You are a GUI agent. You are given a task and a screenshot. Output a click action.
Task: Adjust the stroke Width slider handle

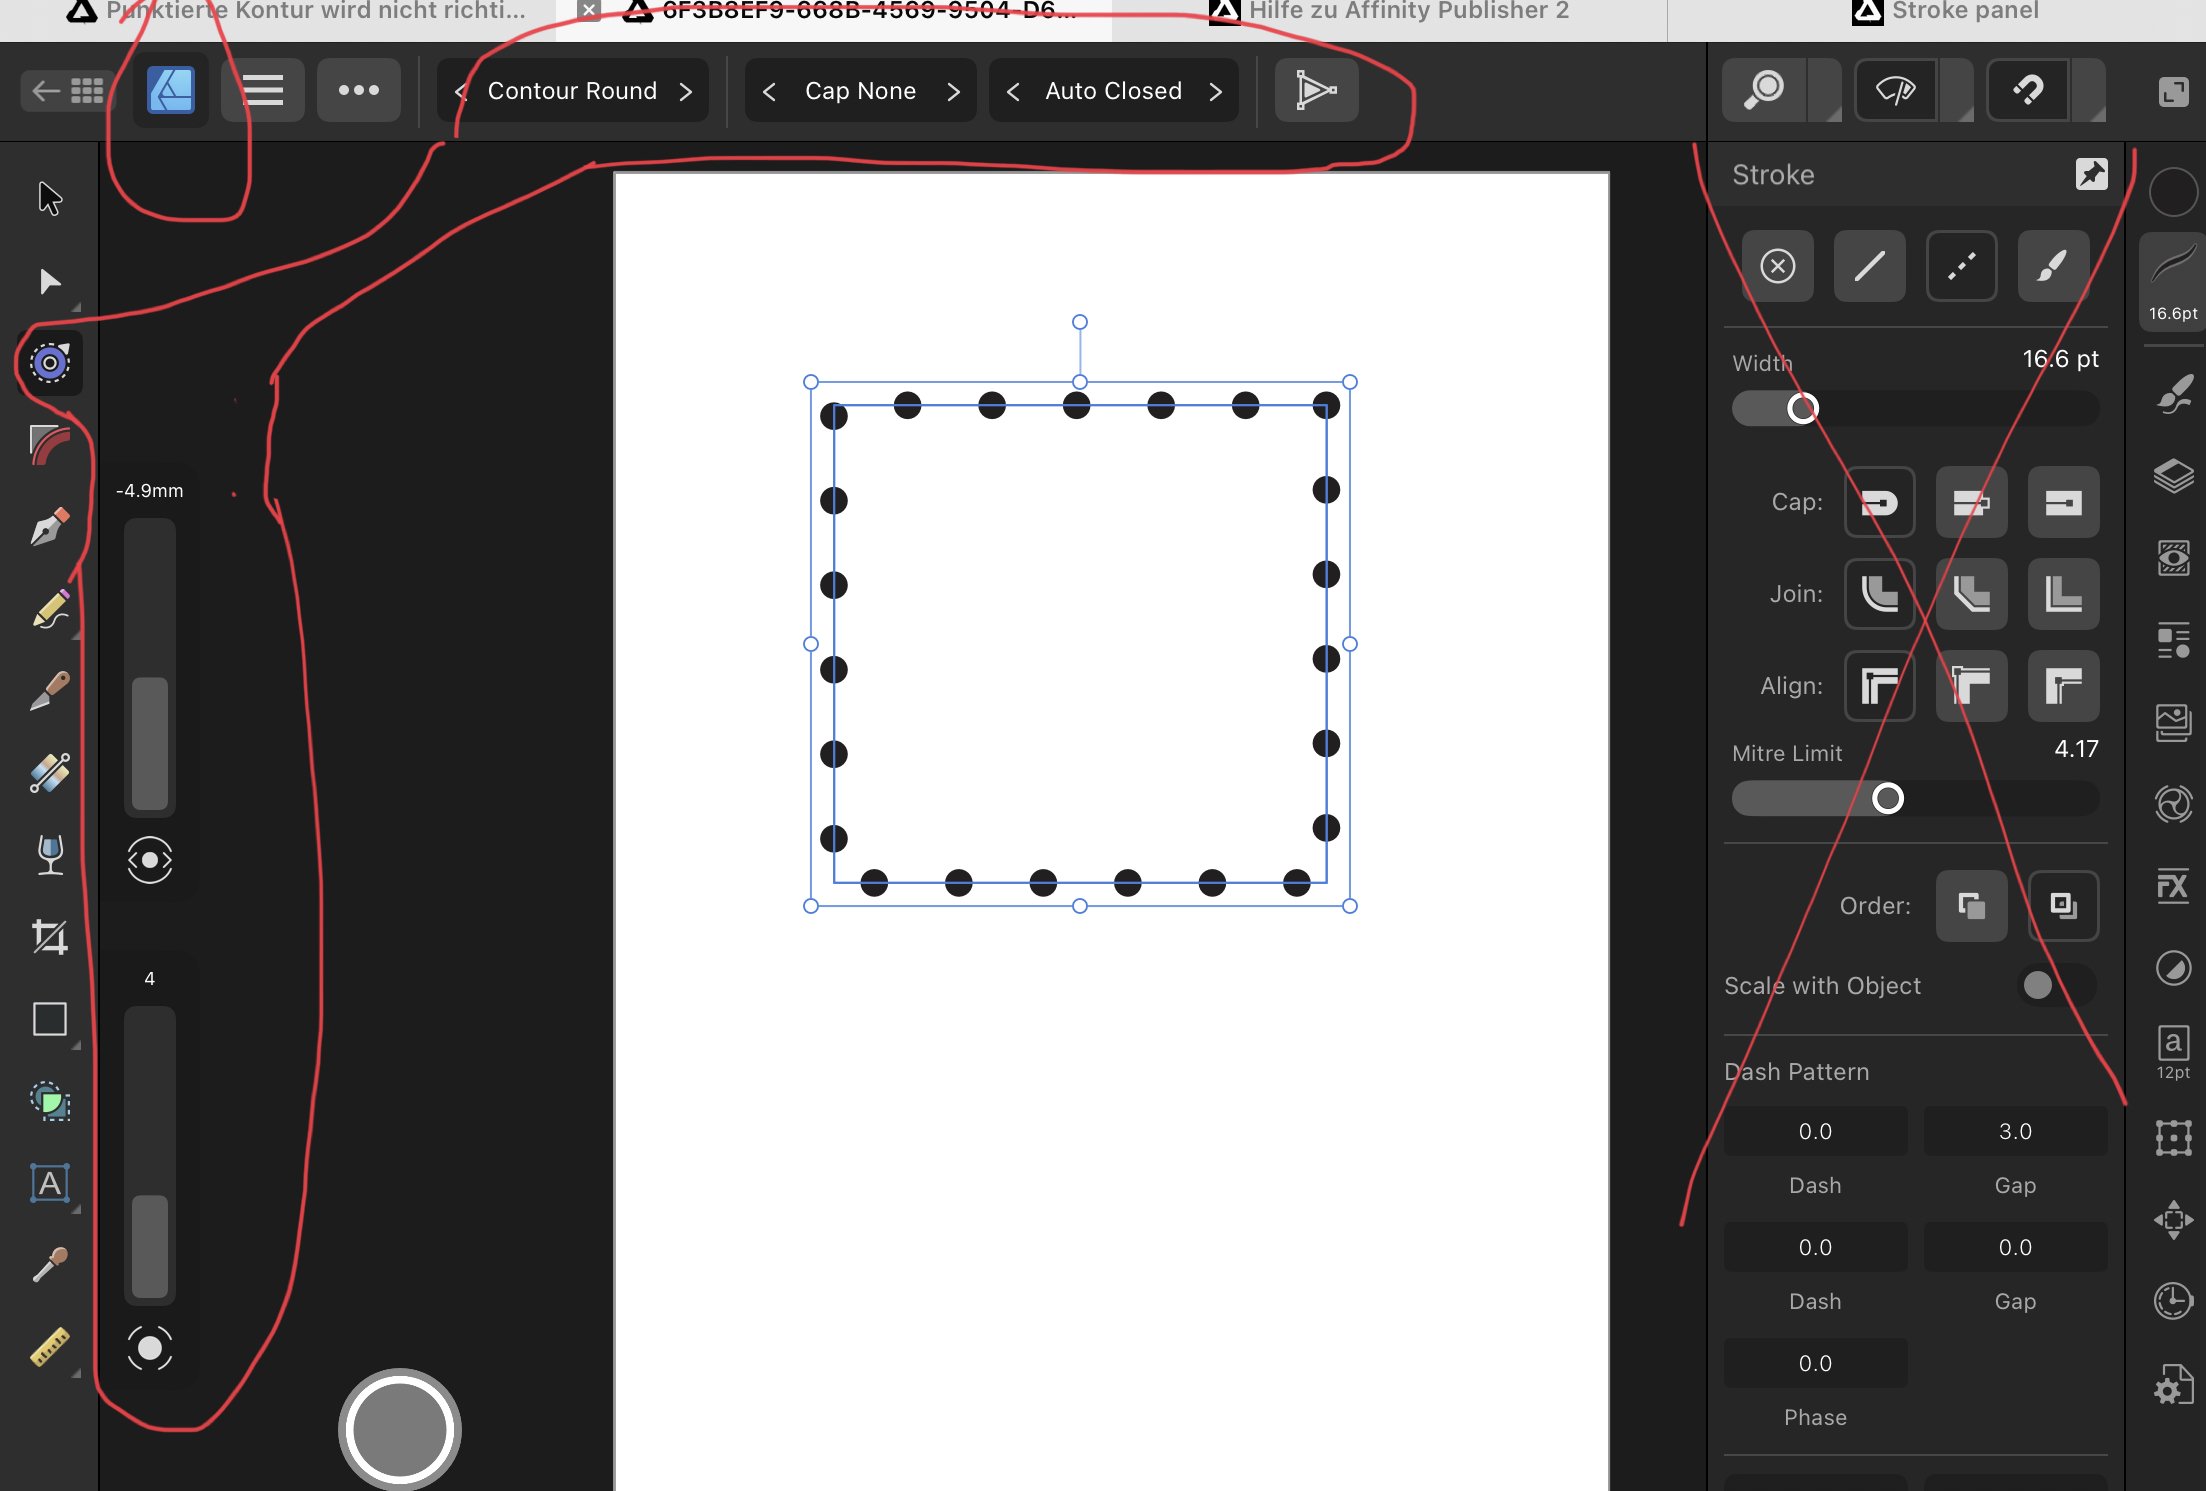[x=1802, y=408]
